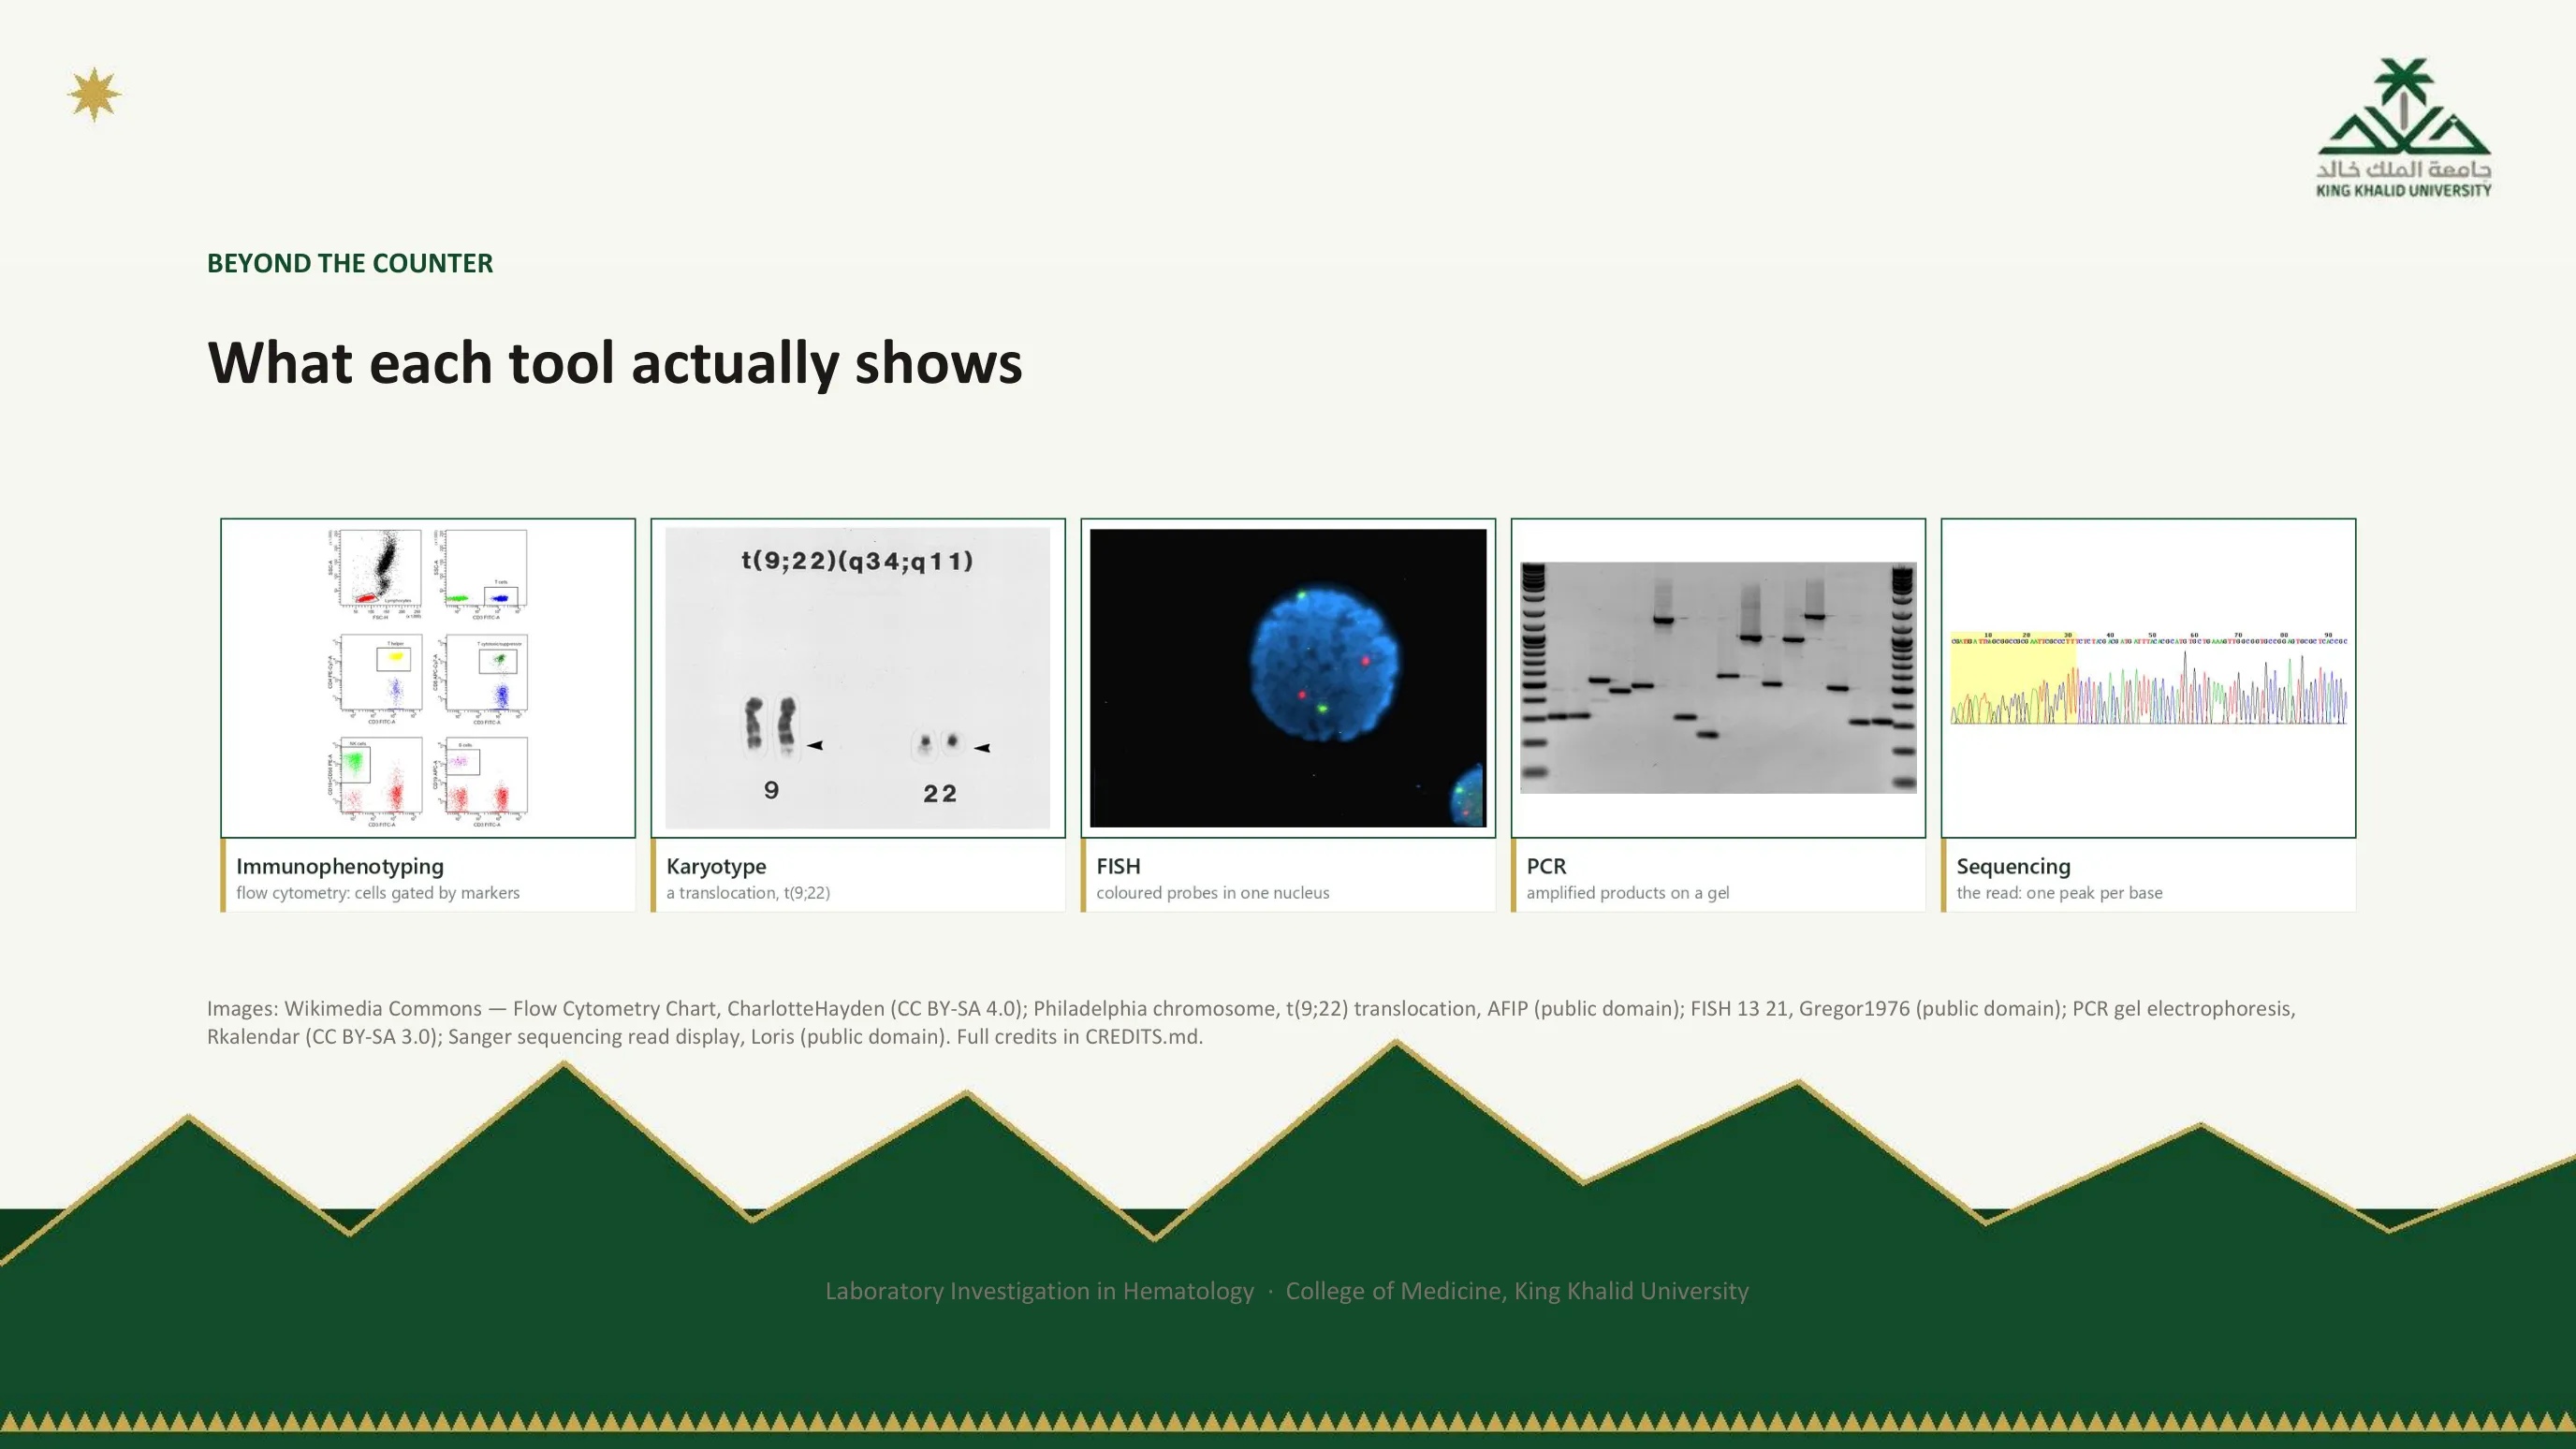This screenshot has width=2576, height=1449.
Task: Click 'a translocation, t(9;22)' subtitle
Action: point(748,893)
